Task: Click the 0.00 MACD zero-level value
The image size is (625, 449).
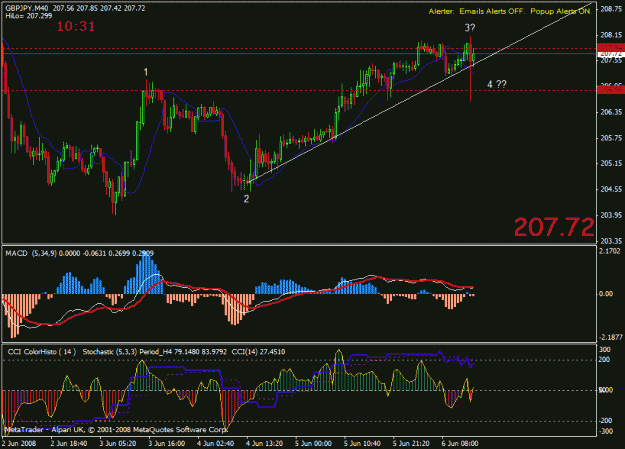Action: 606,293
